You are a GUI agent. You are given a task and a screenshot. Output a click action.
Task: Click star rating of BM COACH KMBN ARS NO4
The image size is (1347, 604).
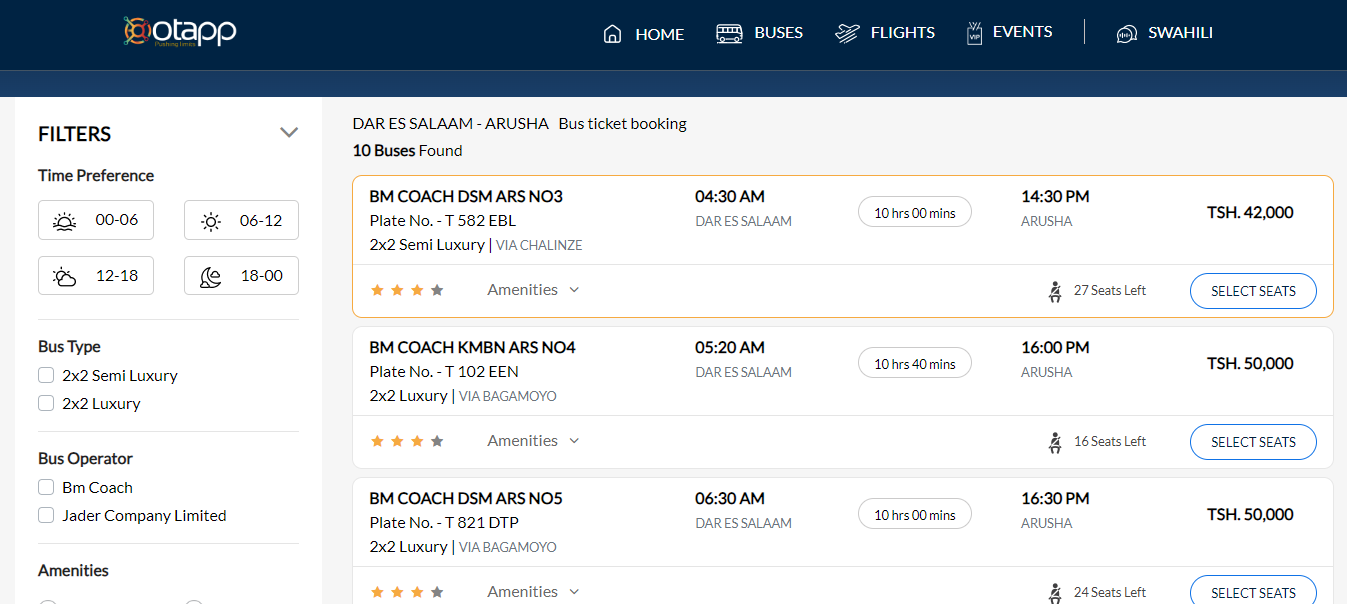(407, 441)
